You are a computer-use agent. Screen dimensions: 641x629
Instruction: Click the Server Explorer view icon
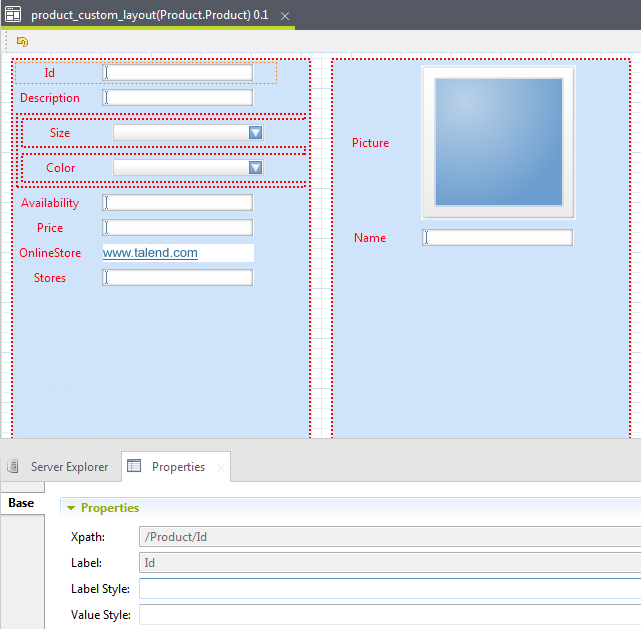click(14, 467)
